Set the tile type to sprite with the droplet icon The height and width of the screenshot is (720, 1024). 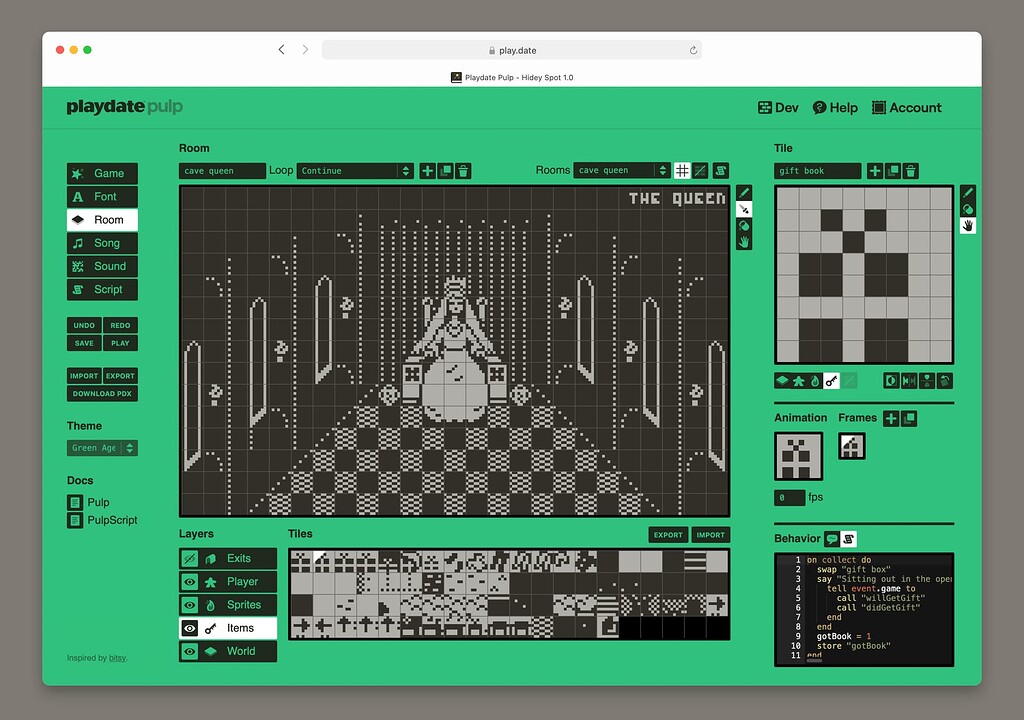coord(815,382)
